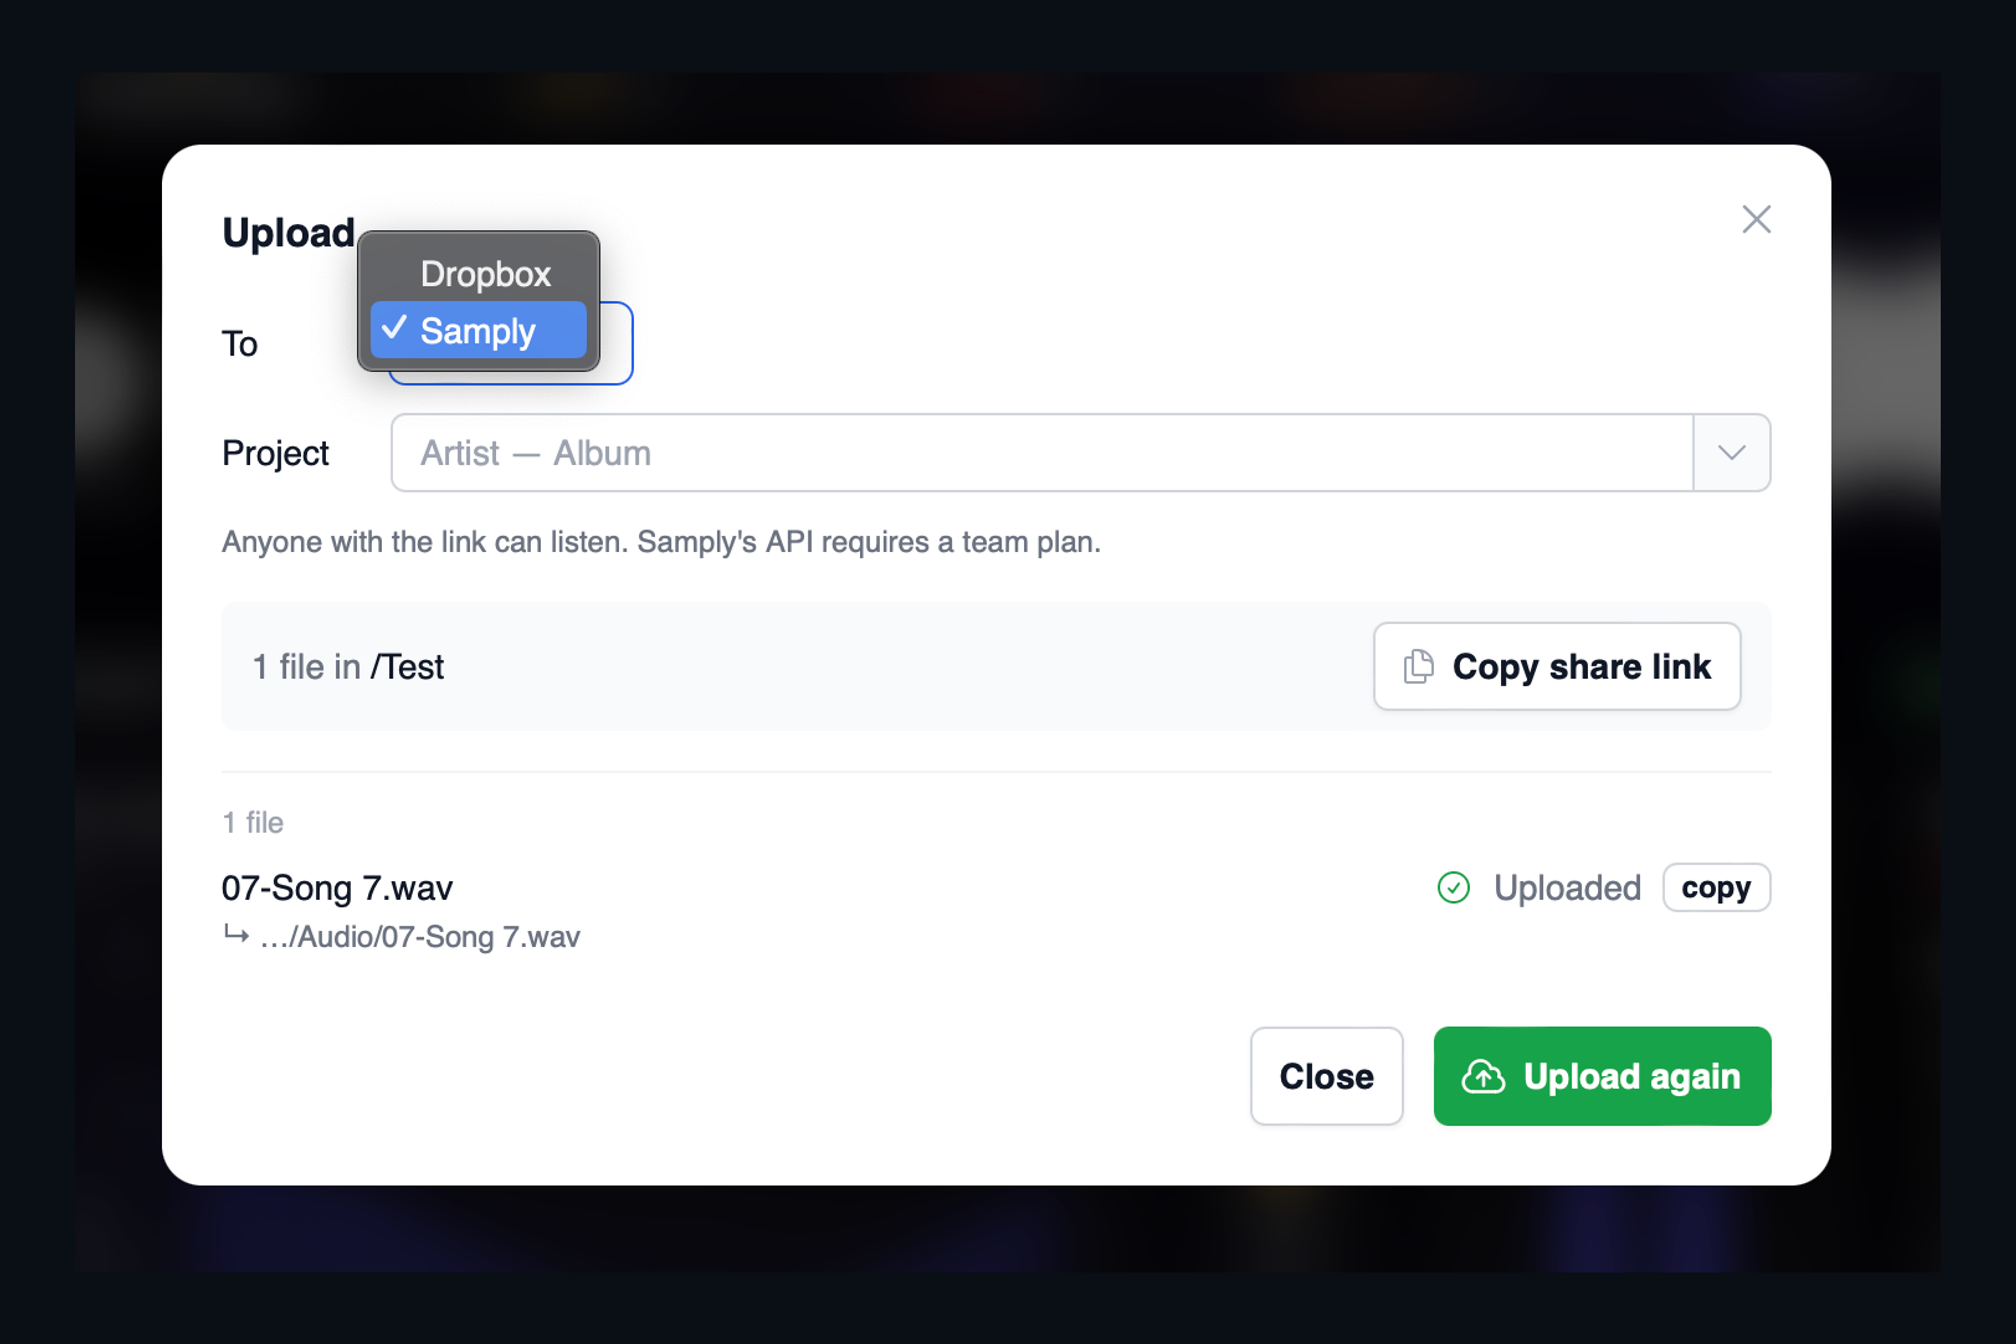
Task: Click the Upload again button
Action: coord(1602,1076)
